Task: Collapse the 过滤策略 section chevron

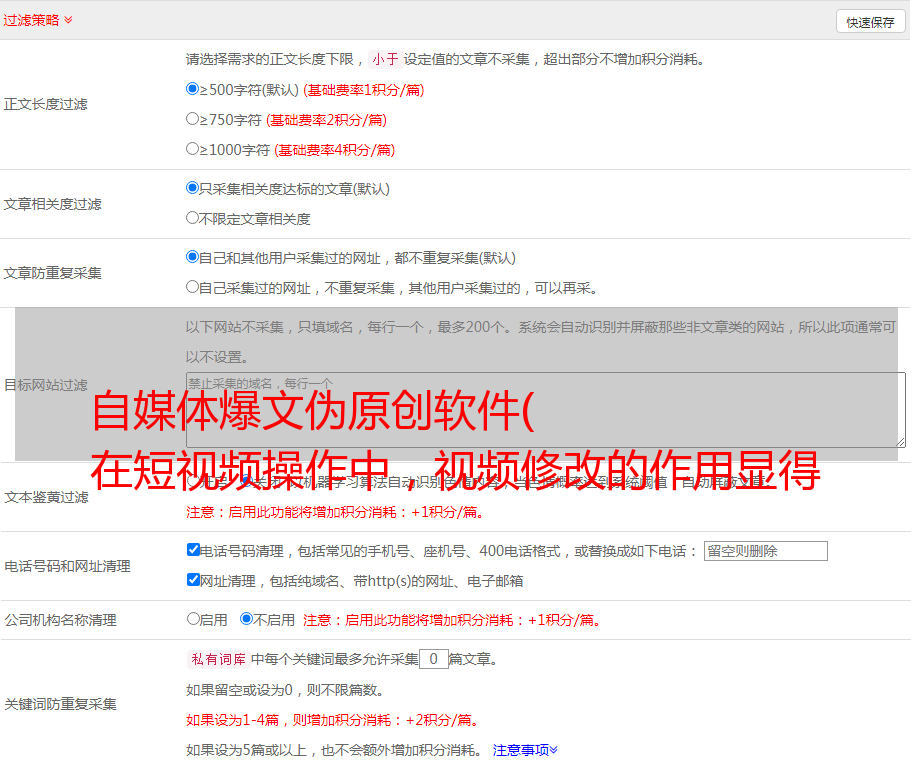Action: pos(68,20)
